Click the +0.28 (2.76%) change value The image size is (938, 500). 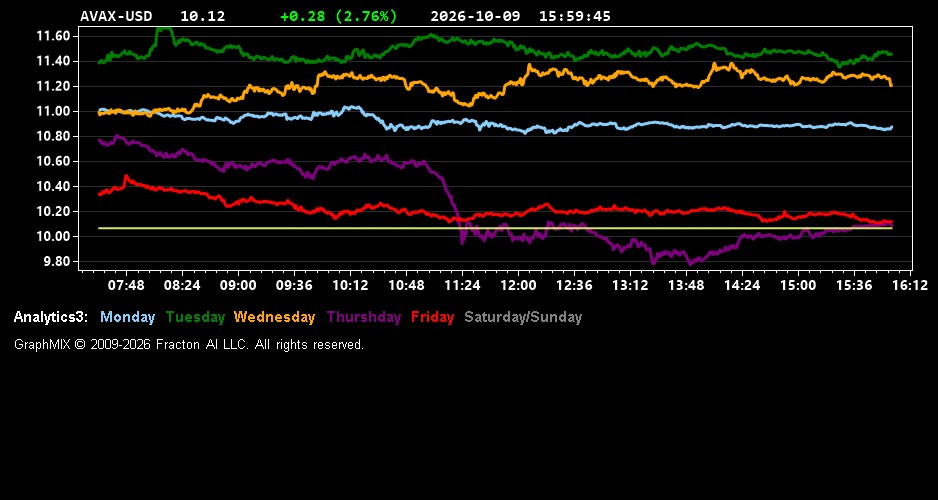pos(339,16)
